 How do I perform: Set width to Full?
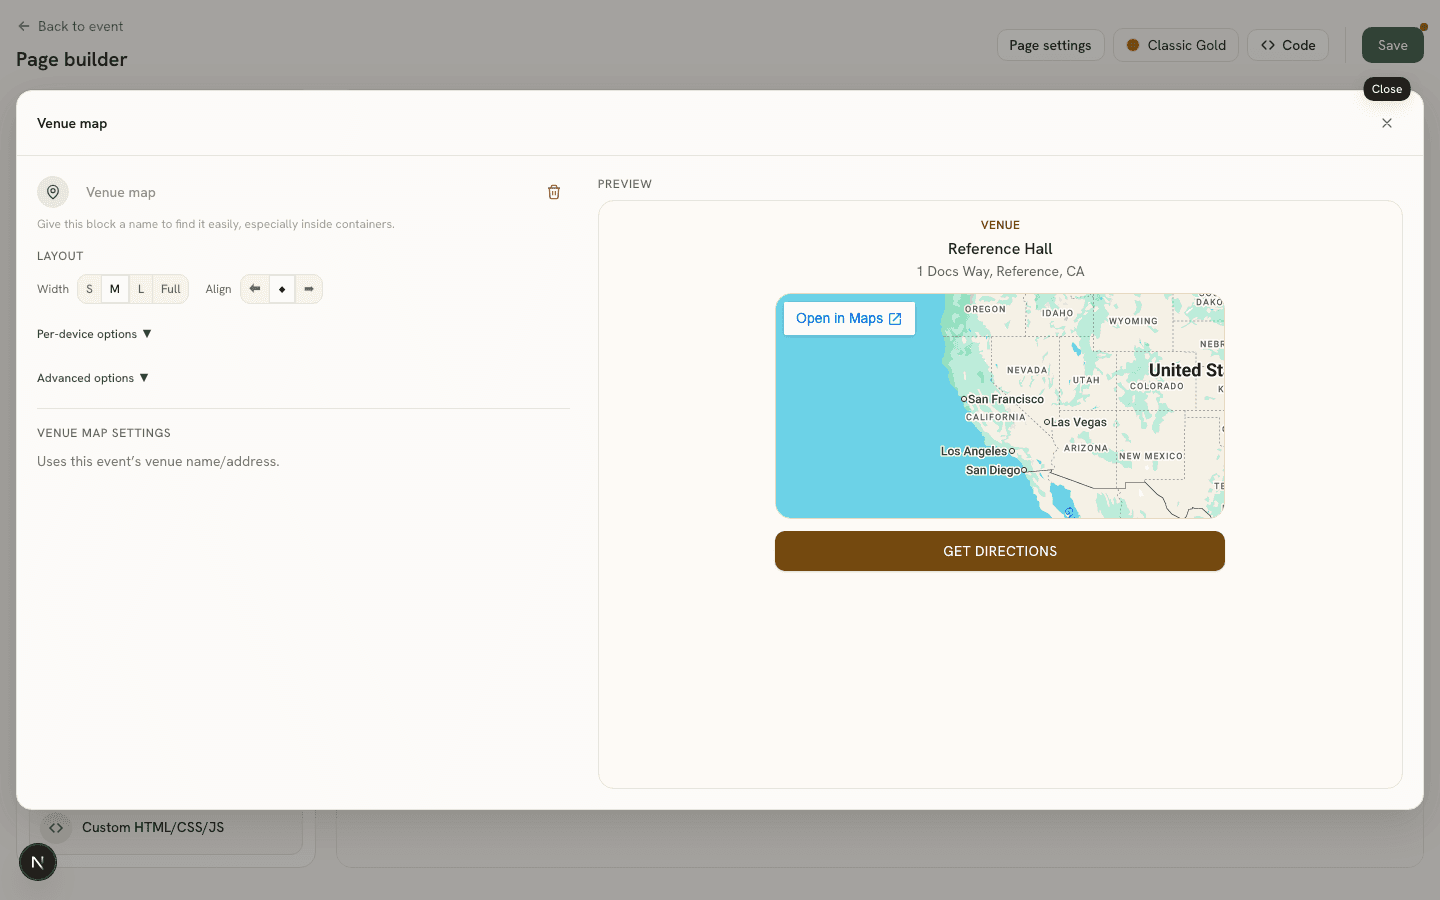pyautogui.click(x=171, y=289)
